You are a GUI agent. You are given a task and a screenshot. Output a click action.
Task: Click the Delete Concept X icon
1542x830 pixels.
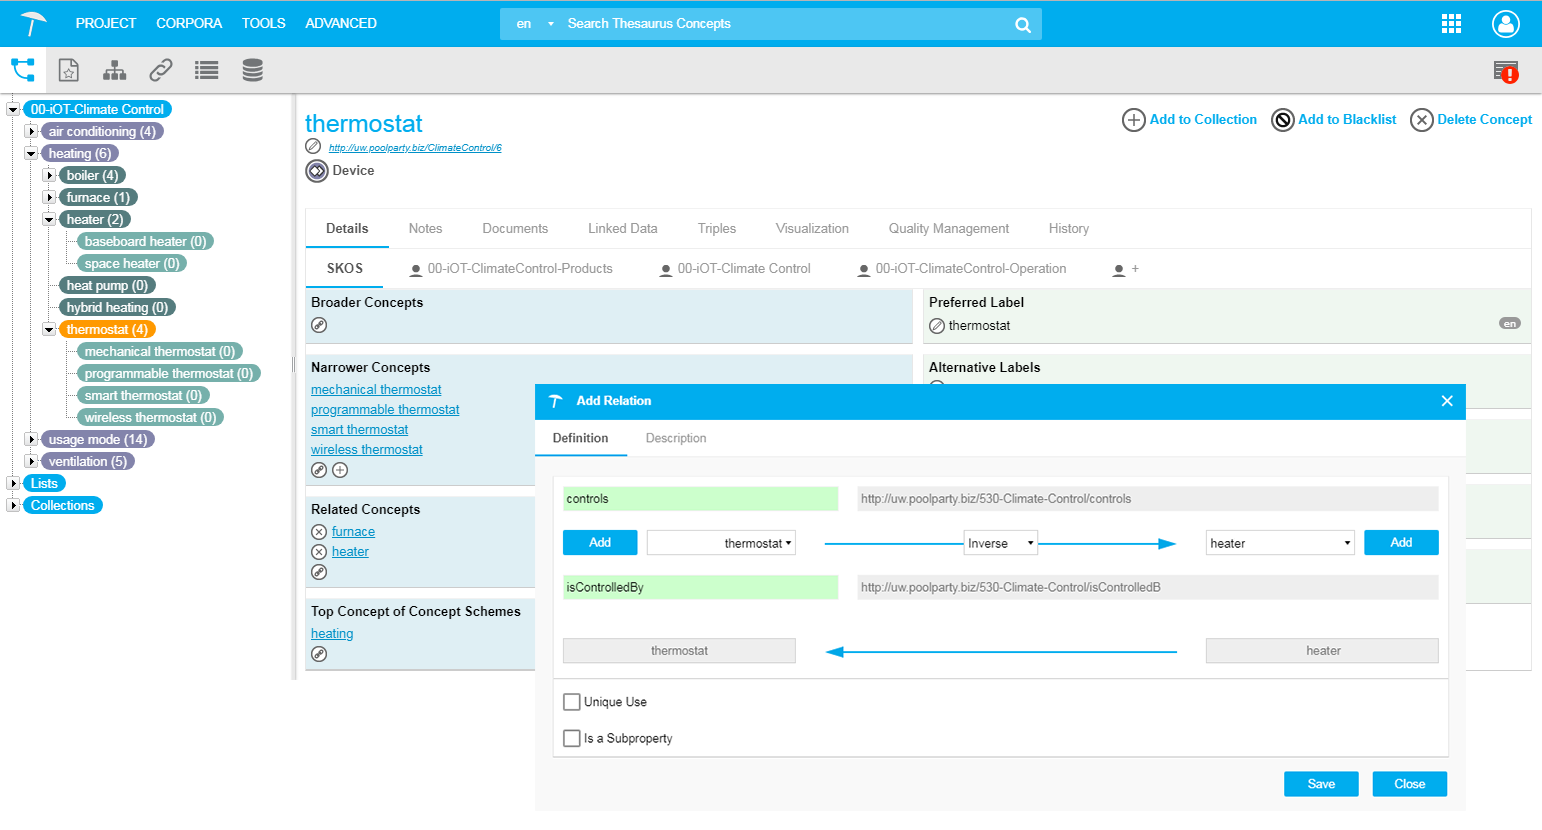(1422, 120)
